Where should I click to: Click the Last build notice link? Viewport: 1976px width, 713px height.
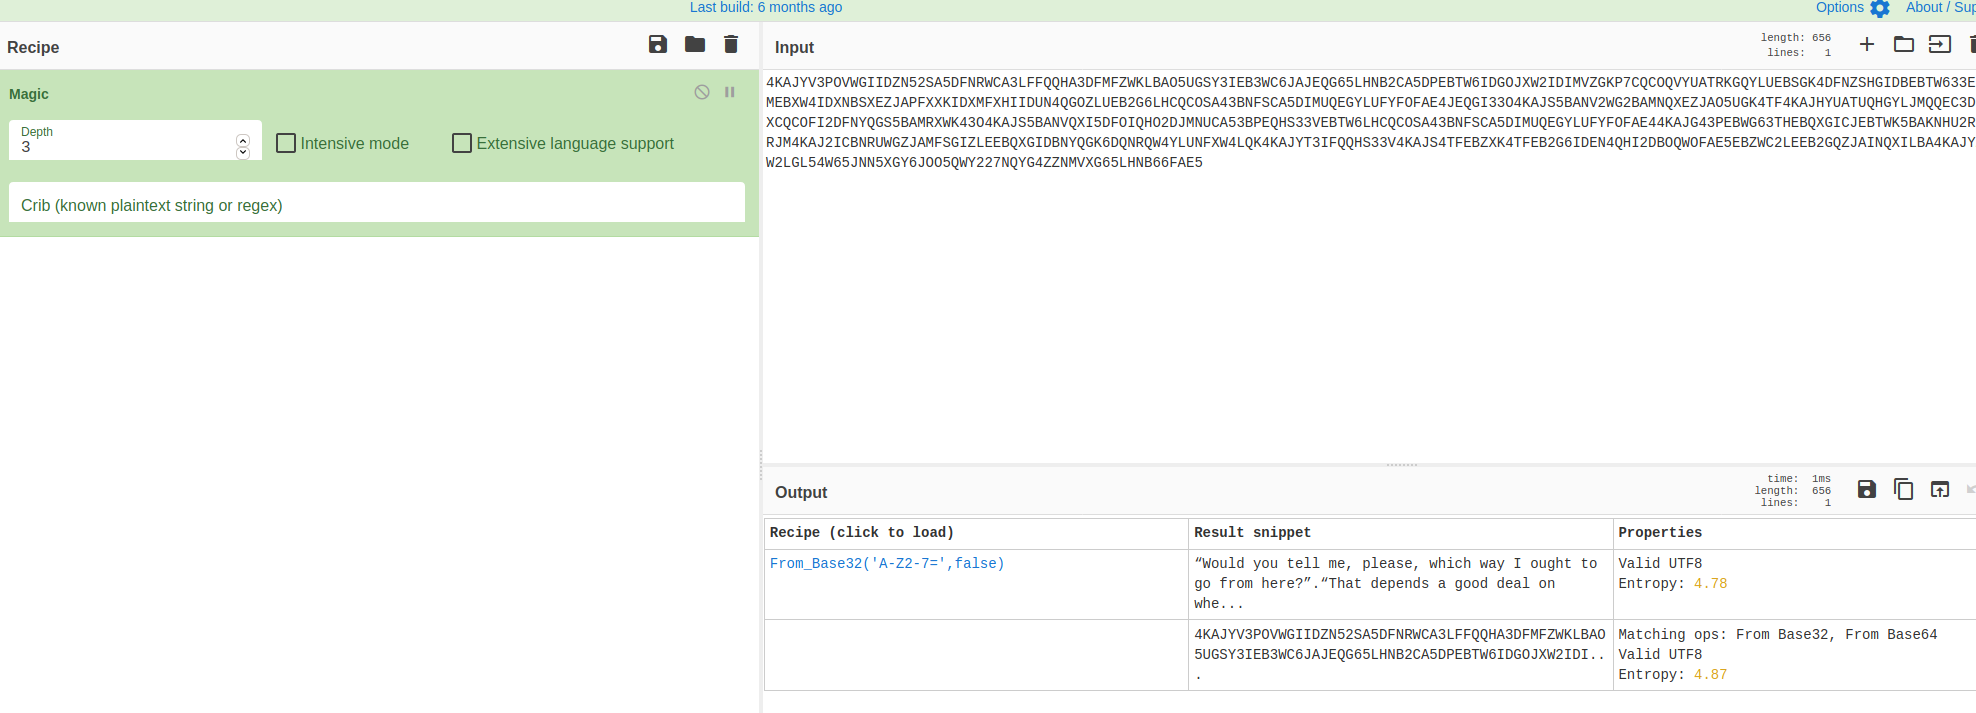click(765, 8)
